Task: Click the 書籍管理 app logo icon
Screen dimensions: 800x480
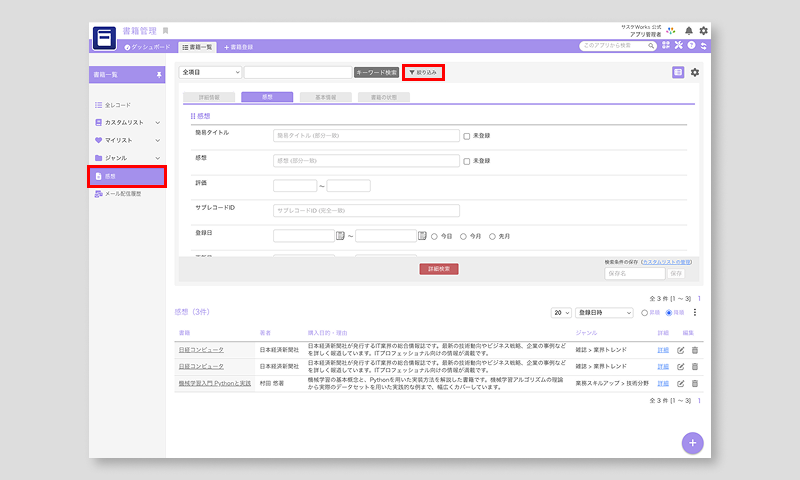Action: (105, 38)
